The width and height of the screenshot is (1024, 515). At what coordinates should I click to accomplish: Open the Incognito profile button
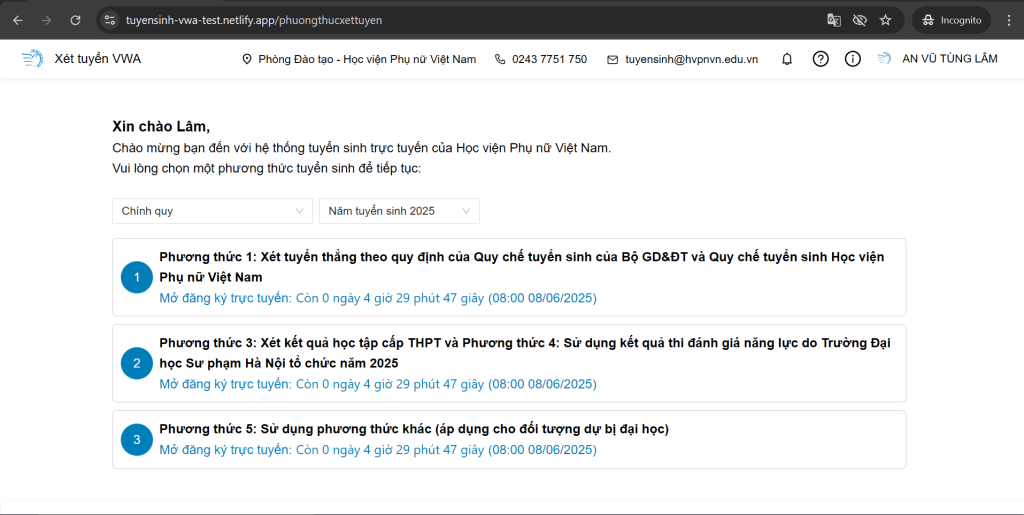click(951, 20)
